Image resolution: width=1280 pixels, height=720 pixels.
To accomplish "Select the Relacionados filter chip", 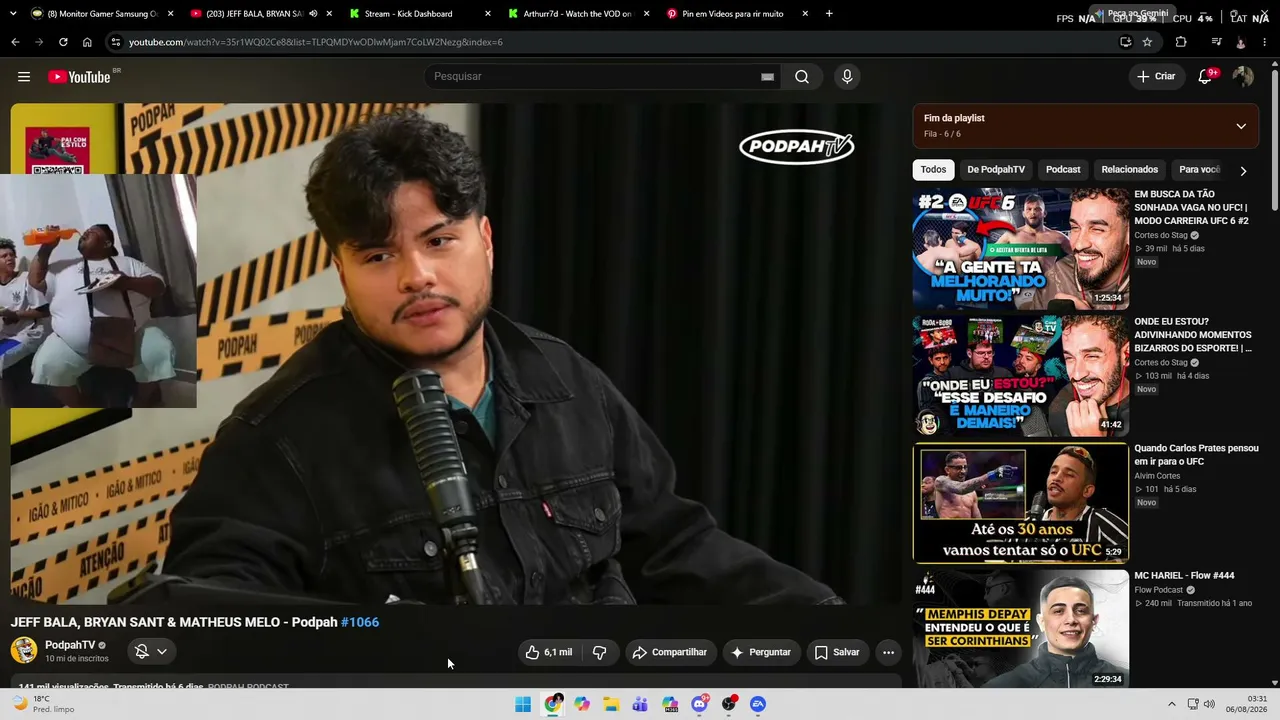I will [x=1129, y=170].
